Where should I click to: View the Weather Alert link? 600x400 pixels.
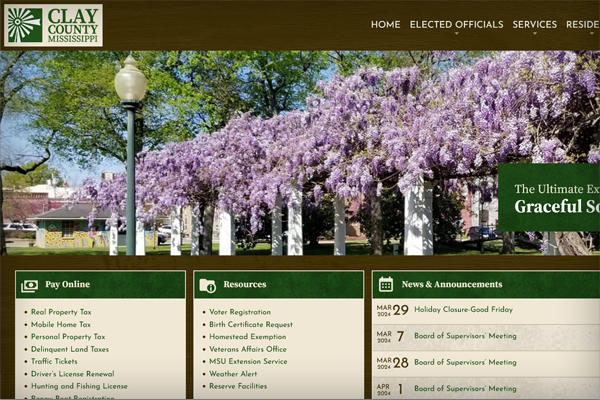tap(233, 374)
